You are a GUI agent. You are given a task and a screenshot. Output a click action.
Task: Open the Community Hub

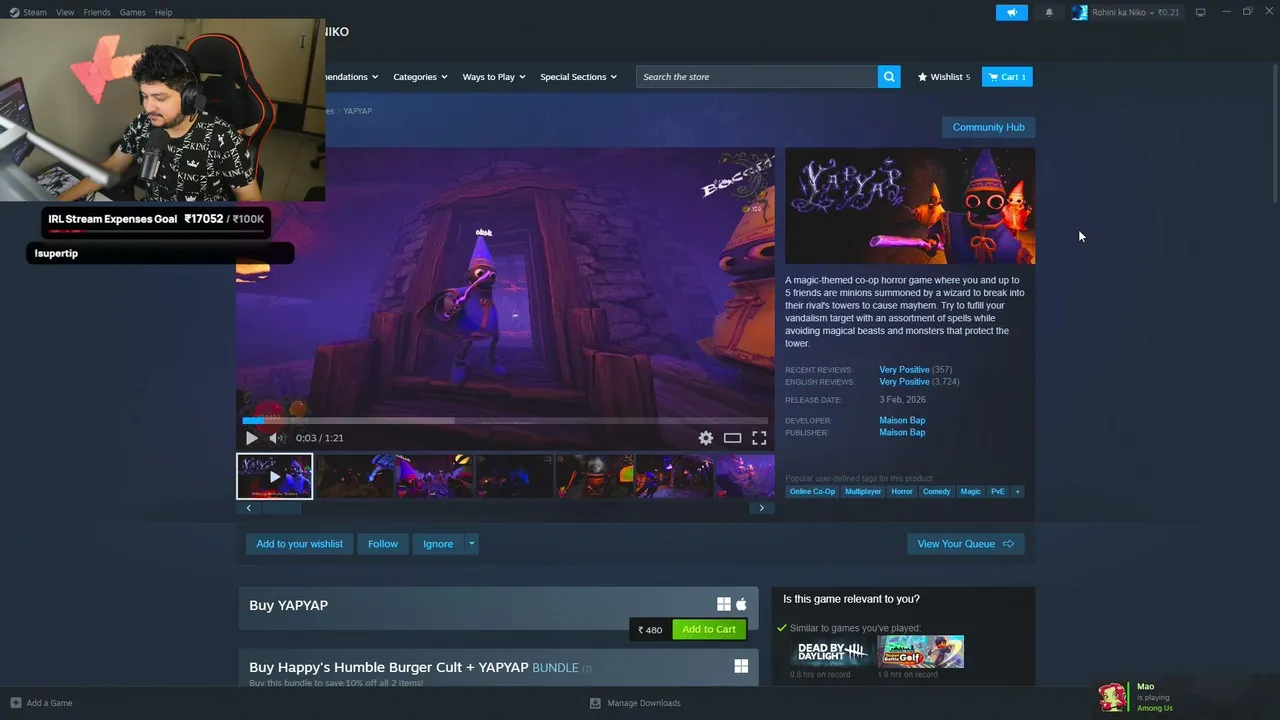(988, 127)
